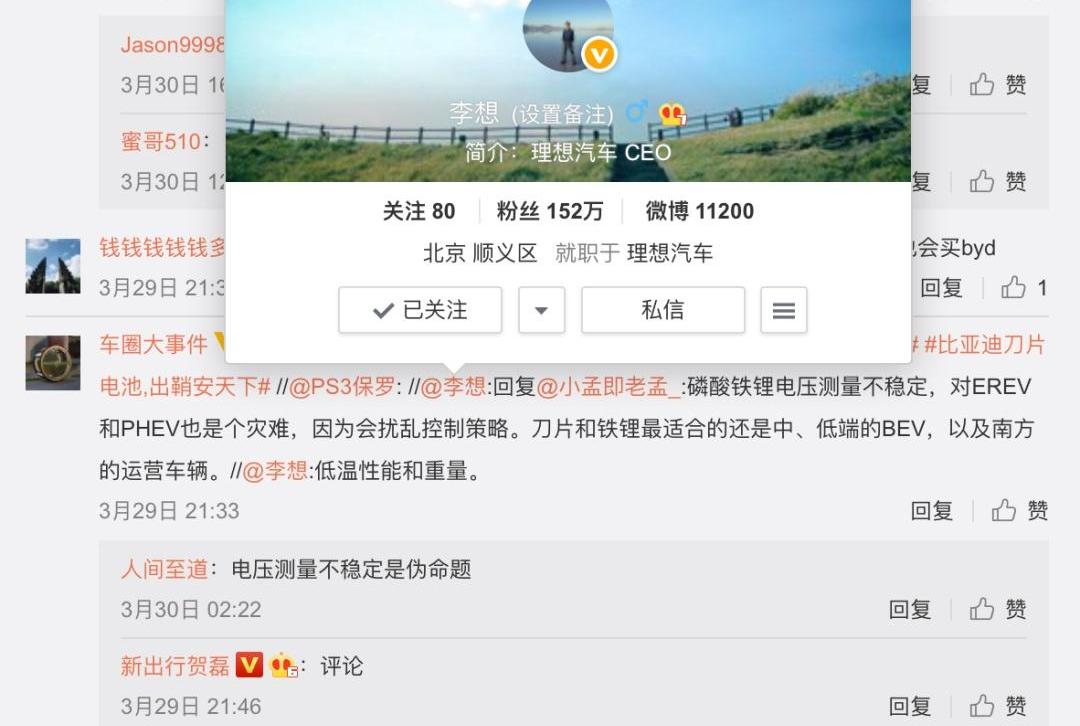
Task: Click the orange V badge beside 新出行贺磊
Action: tap(249, 665)
